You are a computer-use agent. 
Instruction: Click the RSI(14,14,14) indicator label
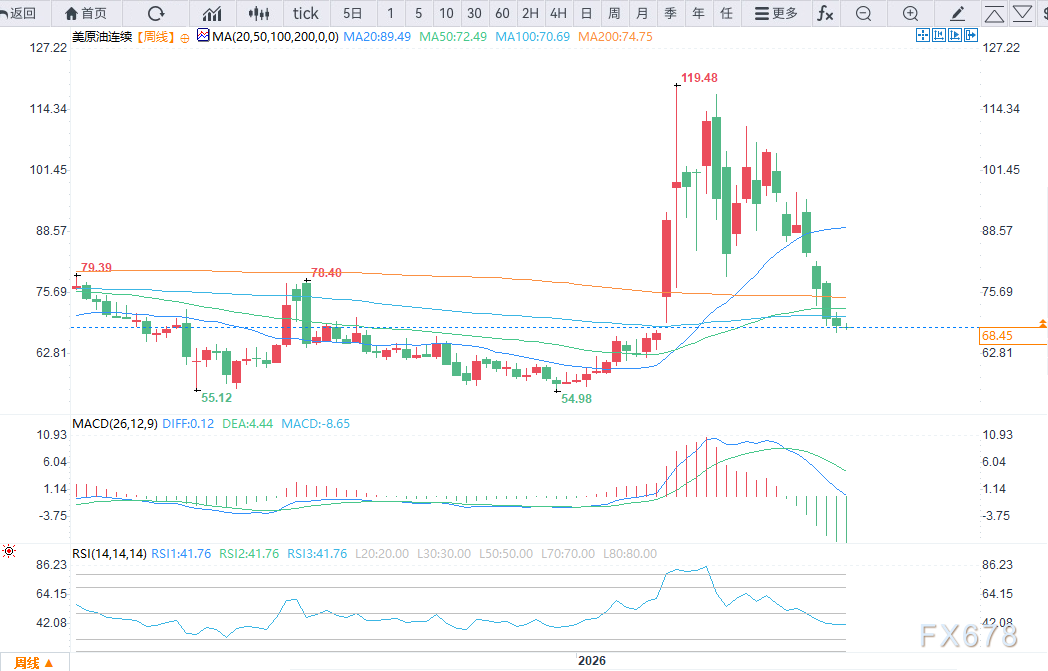pyautogui.click(x=110, y=554)
